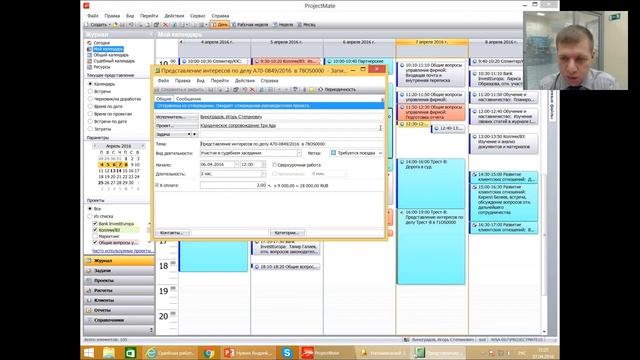Screen dimensions: 640x360
Task: Switch calendar to Рабочая неделя view
Action: pos(250,25)
